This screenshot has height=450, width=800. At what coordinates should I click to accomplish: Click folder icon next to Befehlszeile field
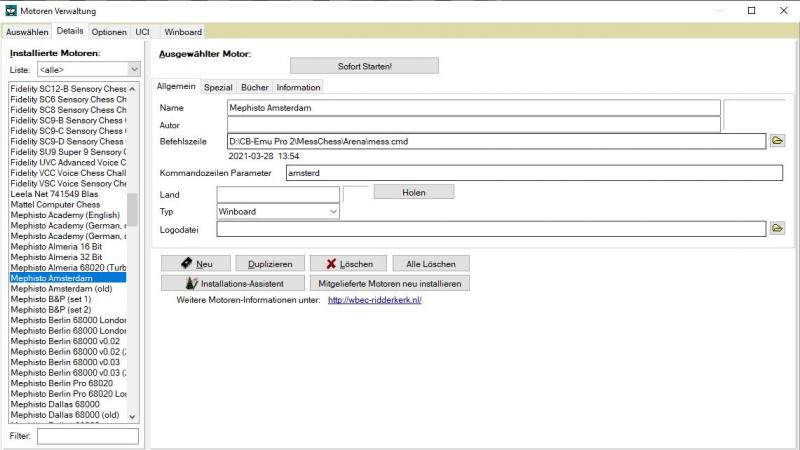[777, 141]
